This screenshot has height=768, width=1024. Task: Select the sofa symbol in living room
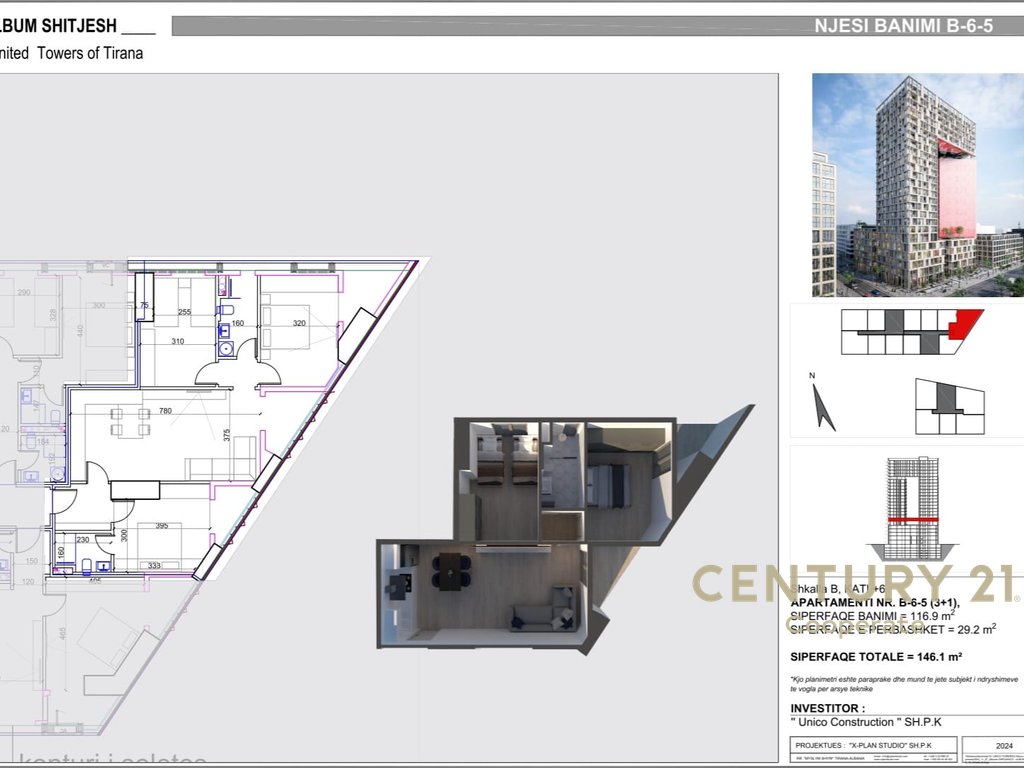point(220,466)
